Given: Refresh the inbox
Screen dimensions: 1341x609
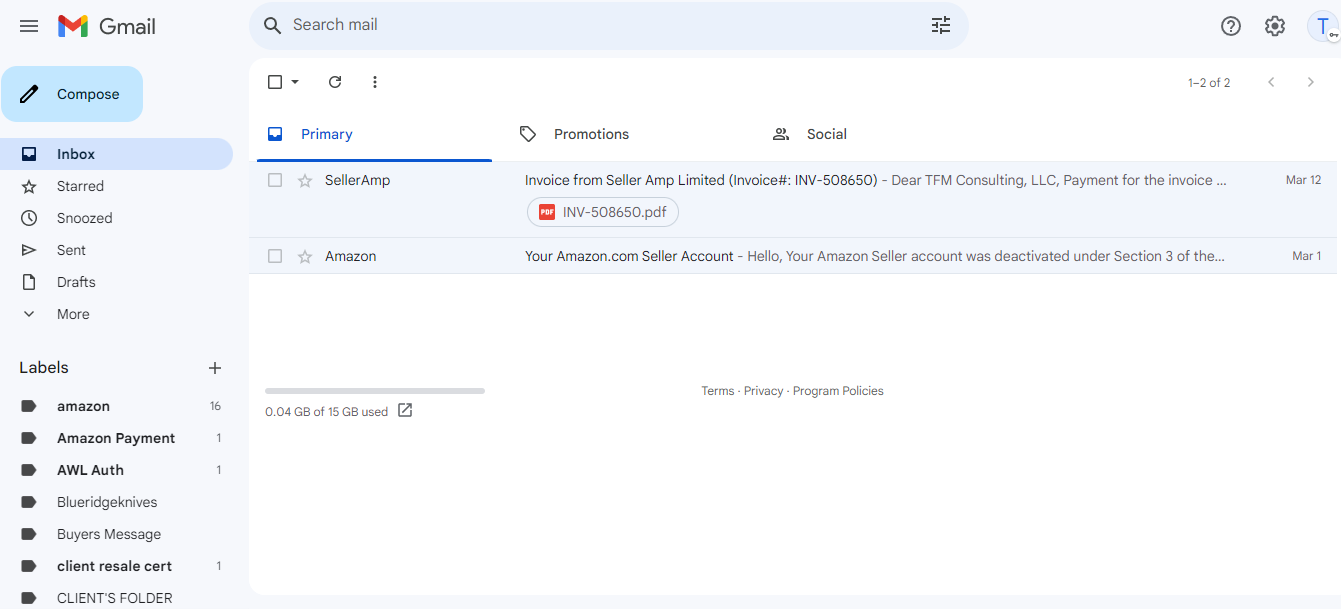Looking at the screenshot, I should tap(335, 82).
